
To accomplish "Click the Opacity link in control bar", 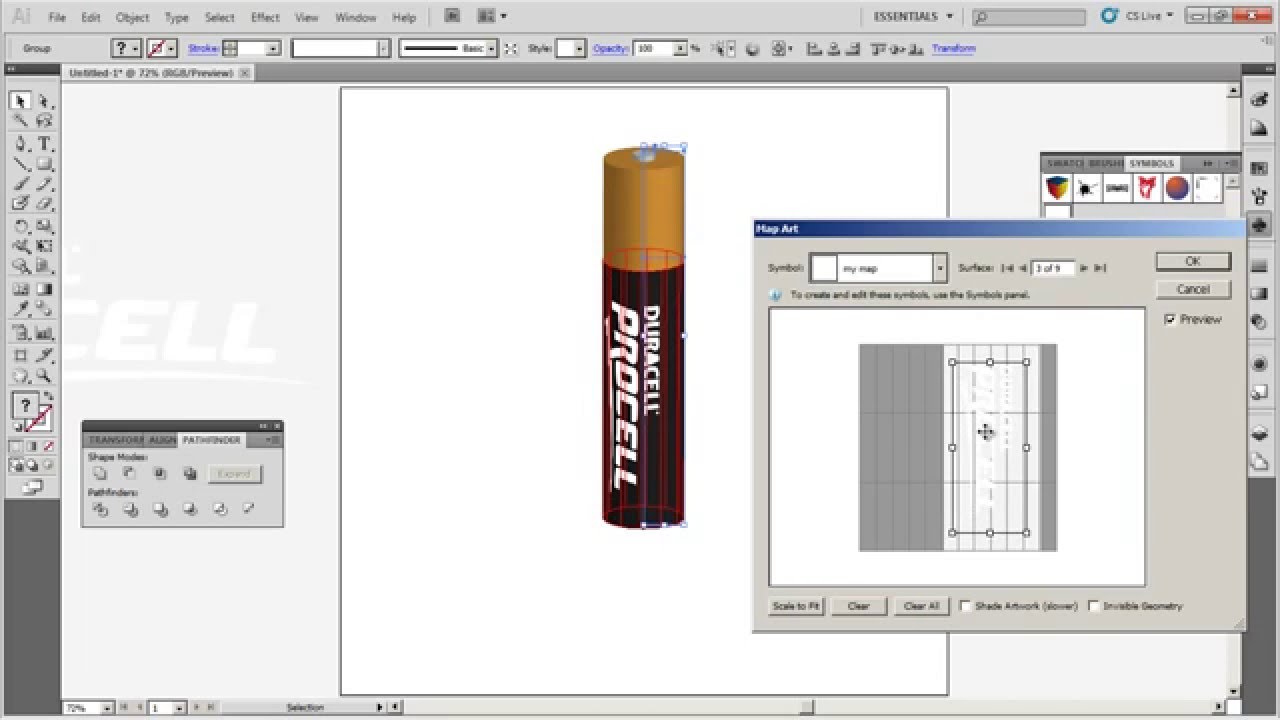I will pos(610,48).
